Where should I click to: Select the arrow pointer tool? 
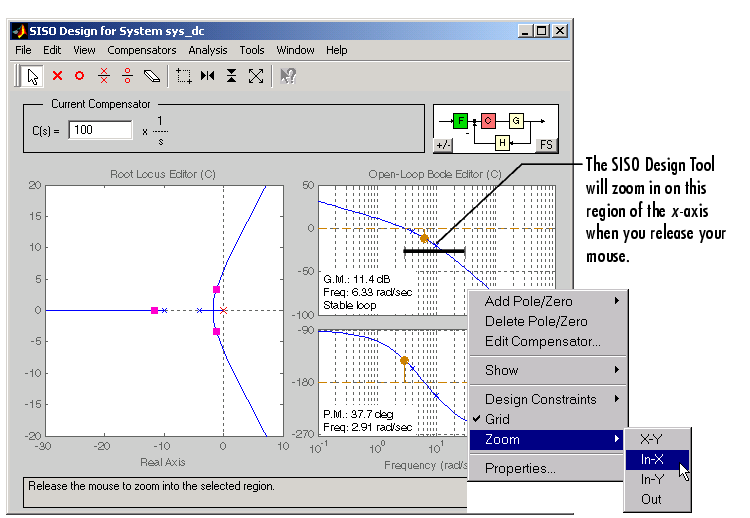(x=32, y=76)
